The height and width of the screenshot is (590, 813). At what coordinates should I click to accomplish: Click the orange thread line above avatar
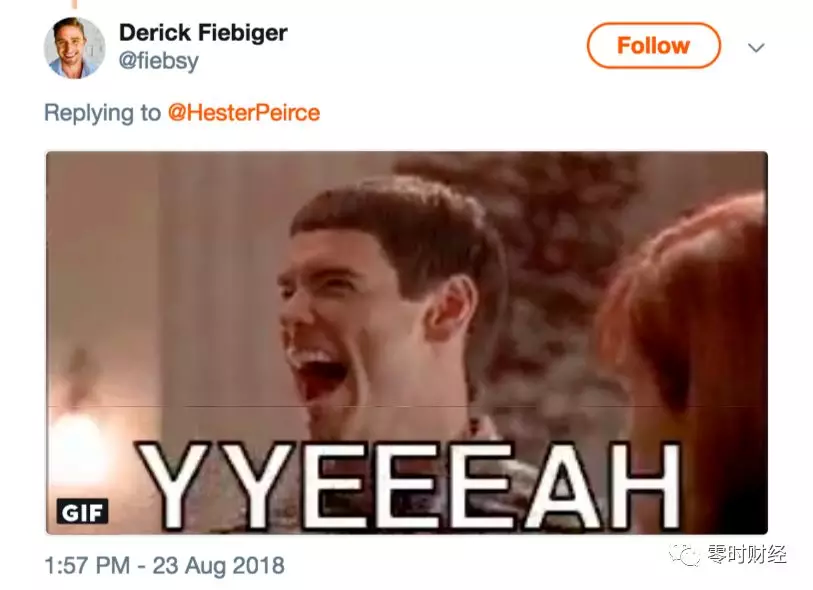(75, 4)
